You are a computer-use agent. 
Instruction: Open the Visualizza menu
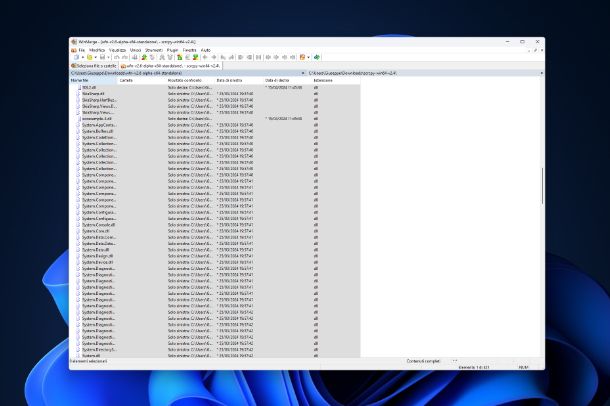117,50
